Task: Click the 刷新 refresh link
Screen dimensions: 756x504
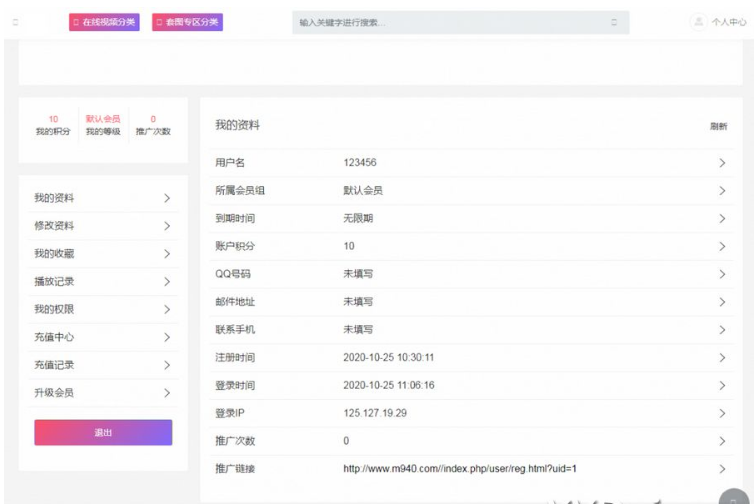Action: coord(718,126)
